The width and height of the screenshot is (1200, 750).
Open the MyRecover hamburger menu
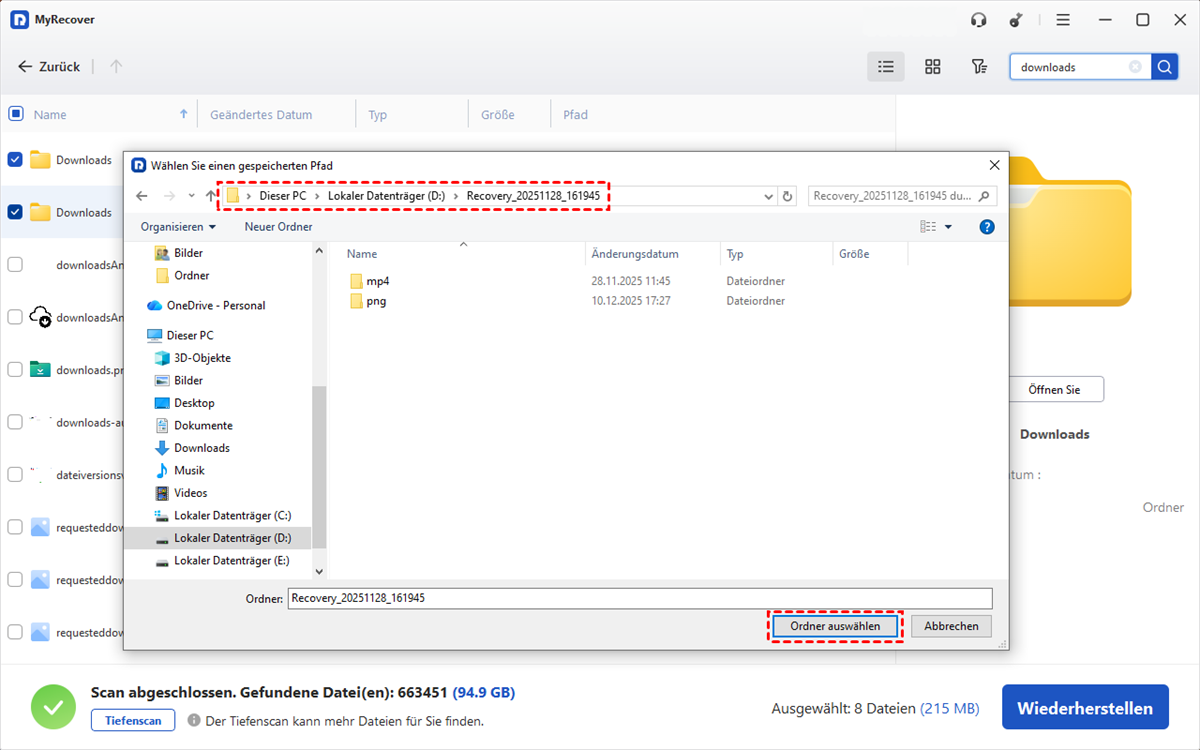pyautogui.click(x=1063, y=20)
